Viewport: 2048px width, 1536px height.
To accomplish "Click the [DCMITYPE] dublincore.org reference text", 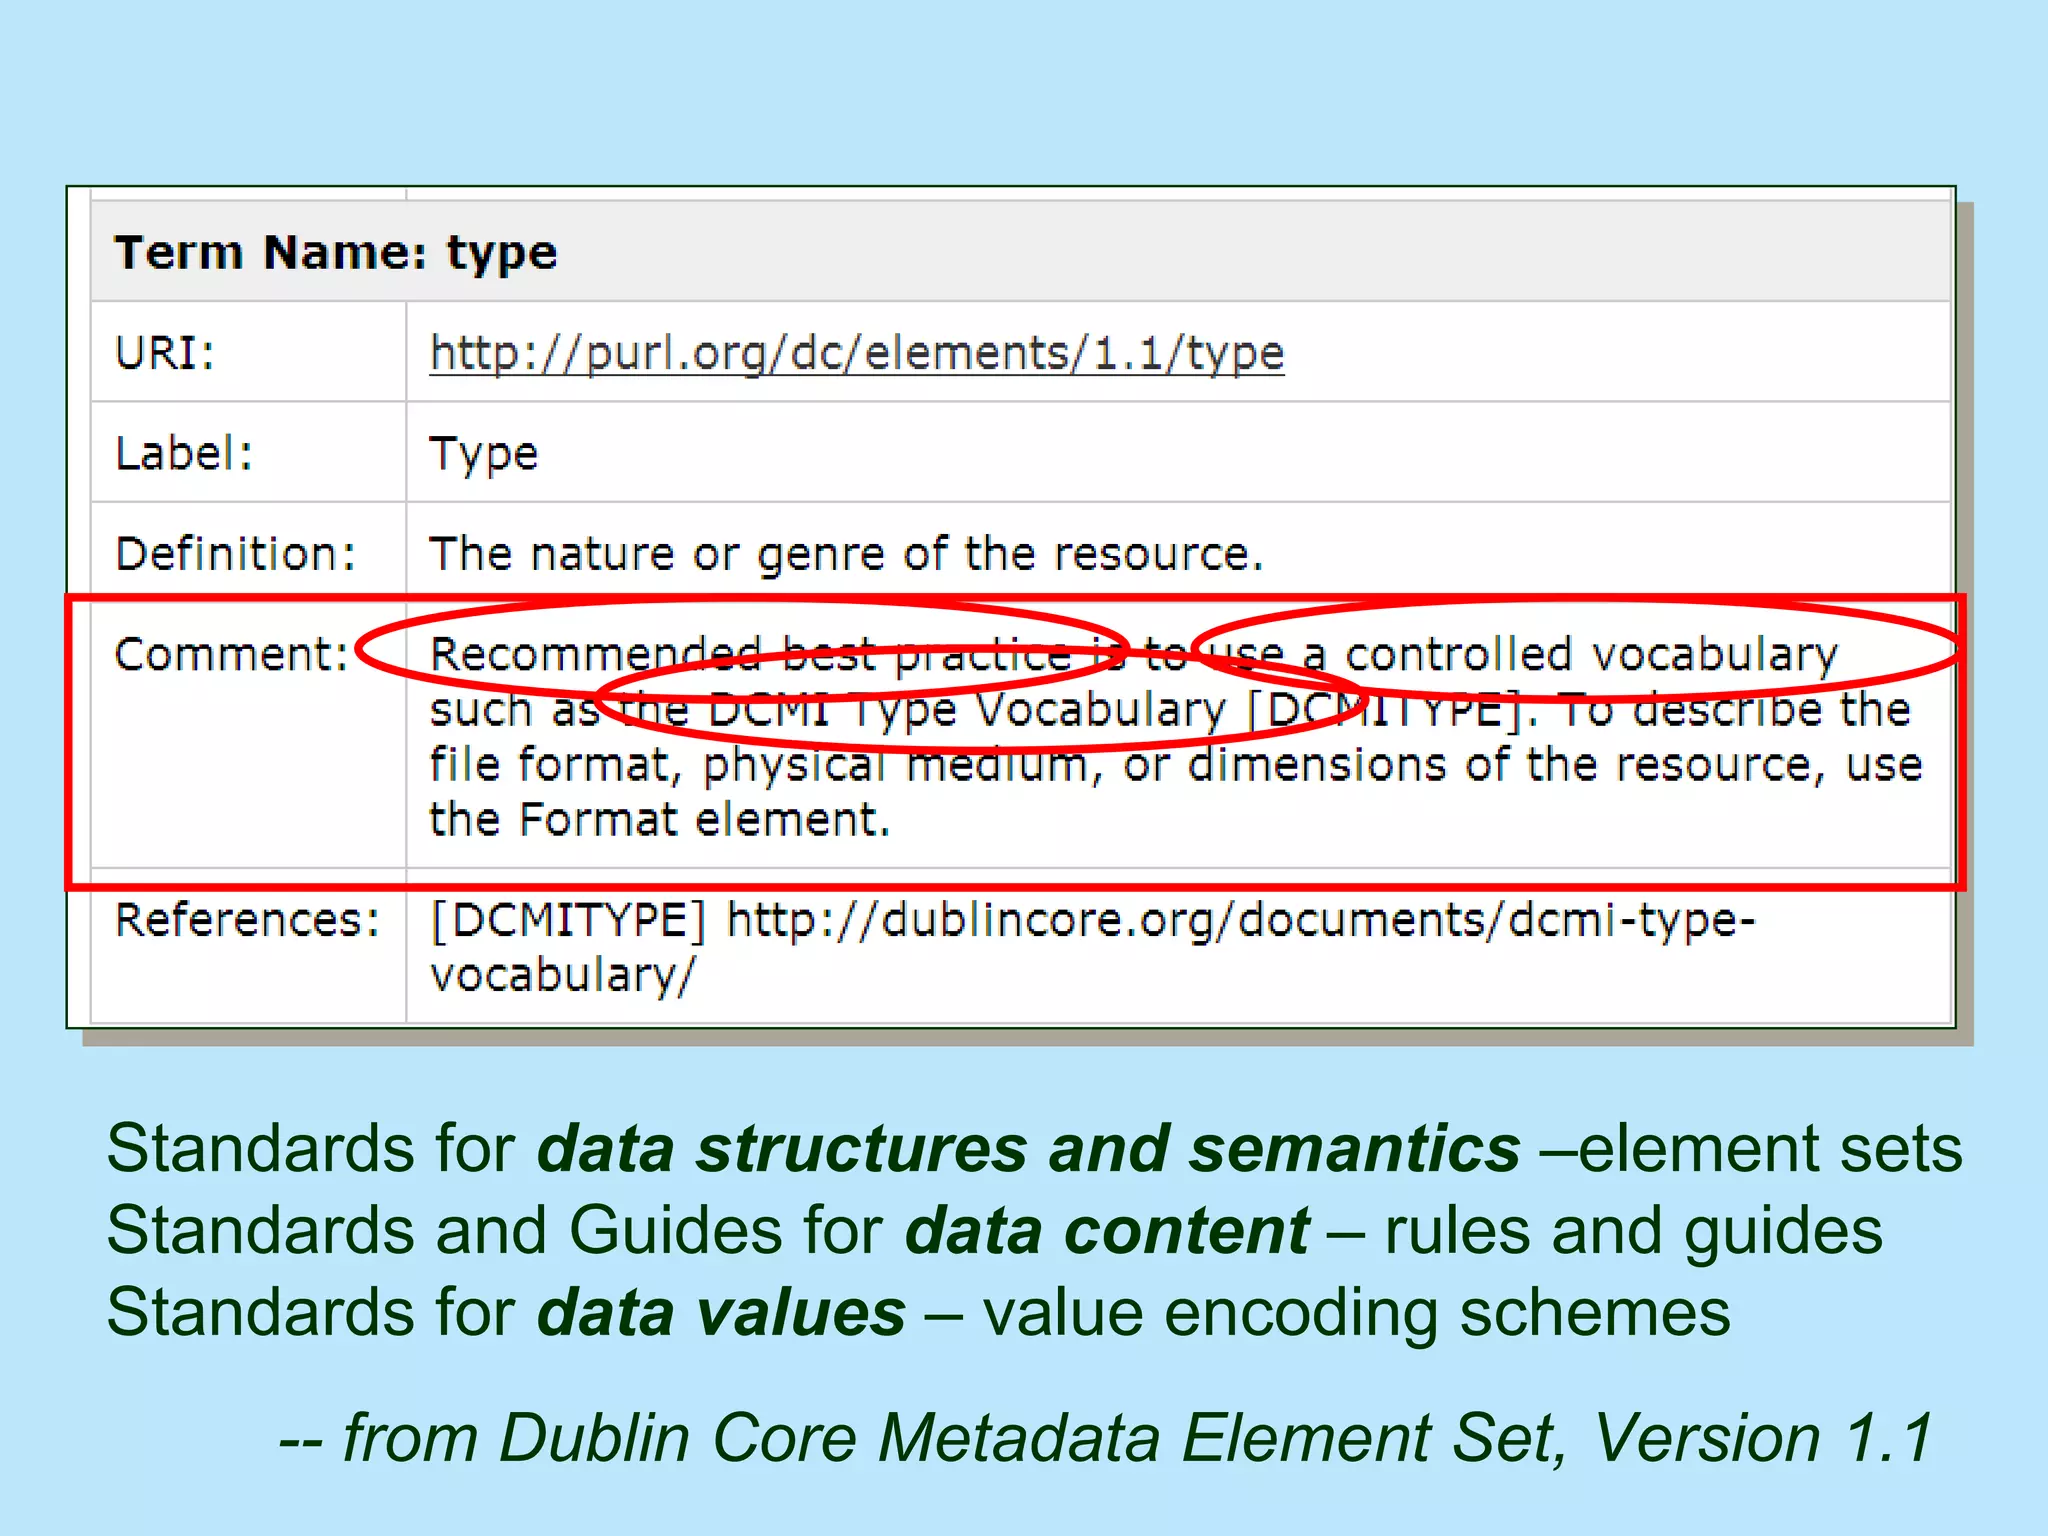I will click(x=1092, y=947).
